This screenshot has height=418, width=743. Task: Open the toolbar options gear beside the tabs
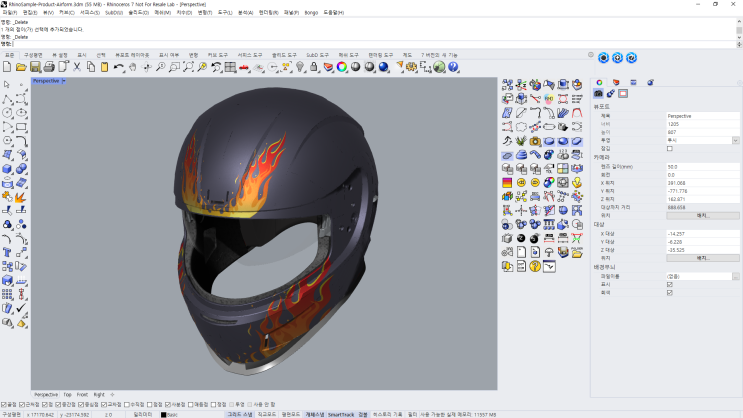[590, 55]
